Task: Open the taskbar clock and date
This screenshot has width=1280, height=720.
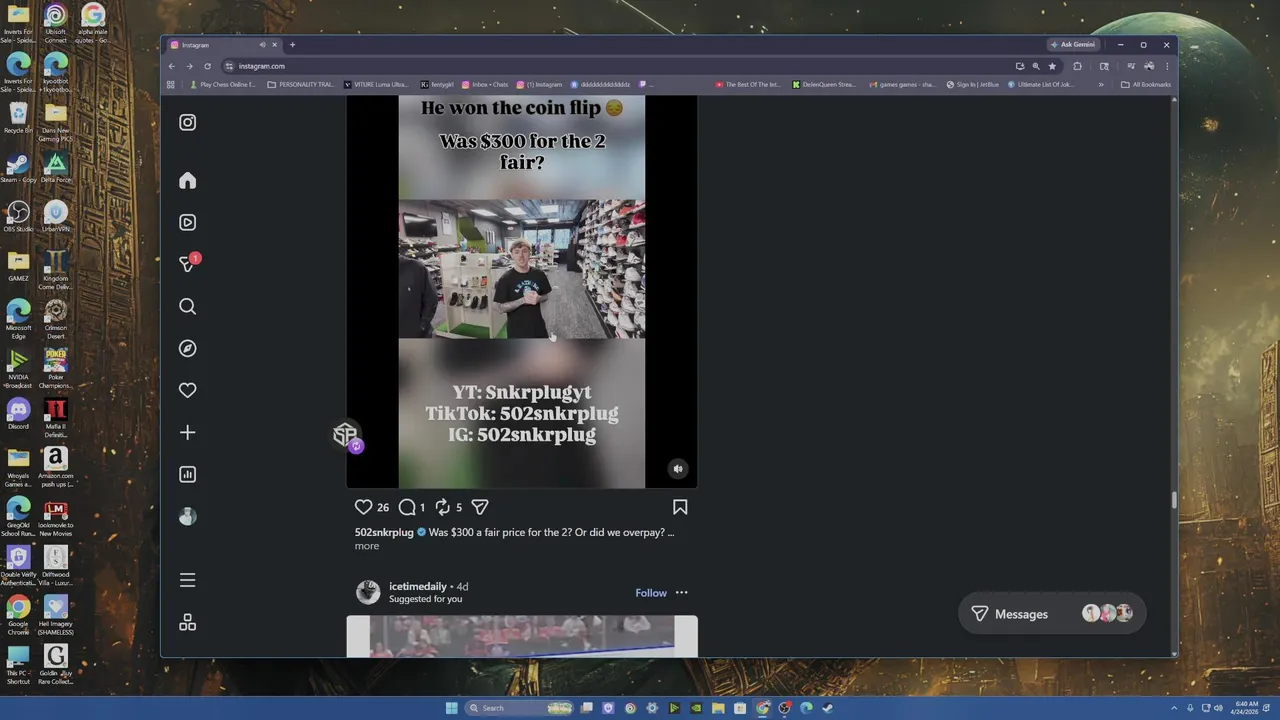Action: (1247, 708)
